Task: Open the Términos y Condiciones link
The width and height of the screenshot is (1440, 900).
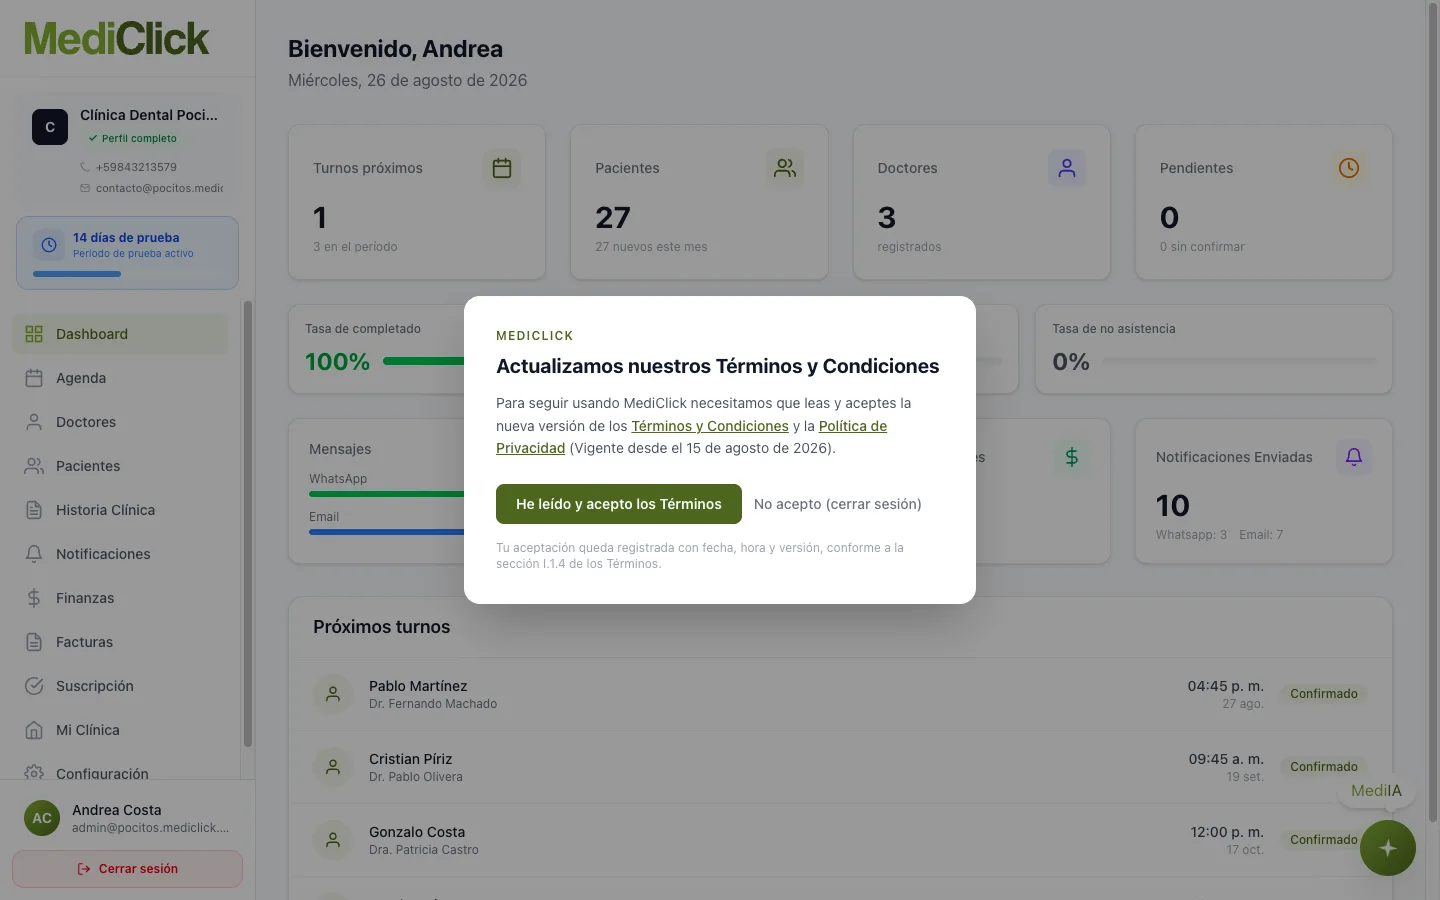Action: [x=710, y=426]
